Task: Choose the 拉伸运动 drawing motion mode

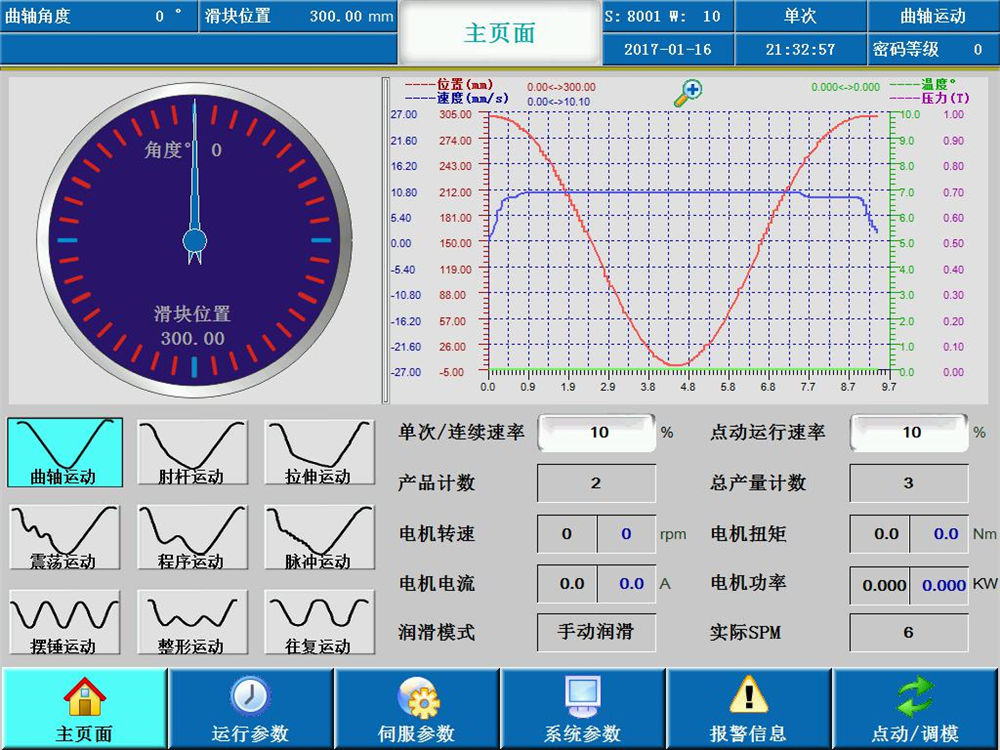Action: click(319, 452)
